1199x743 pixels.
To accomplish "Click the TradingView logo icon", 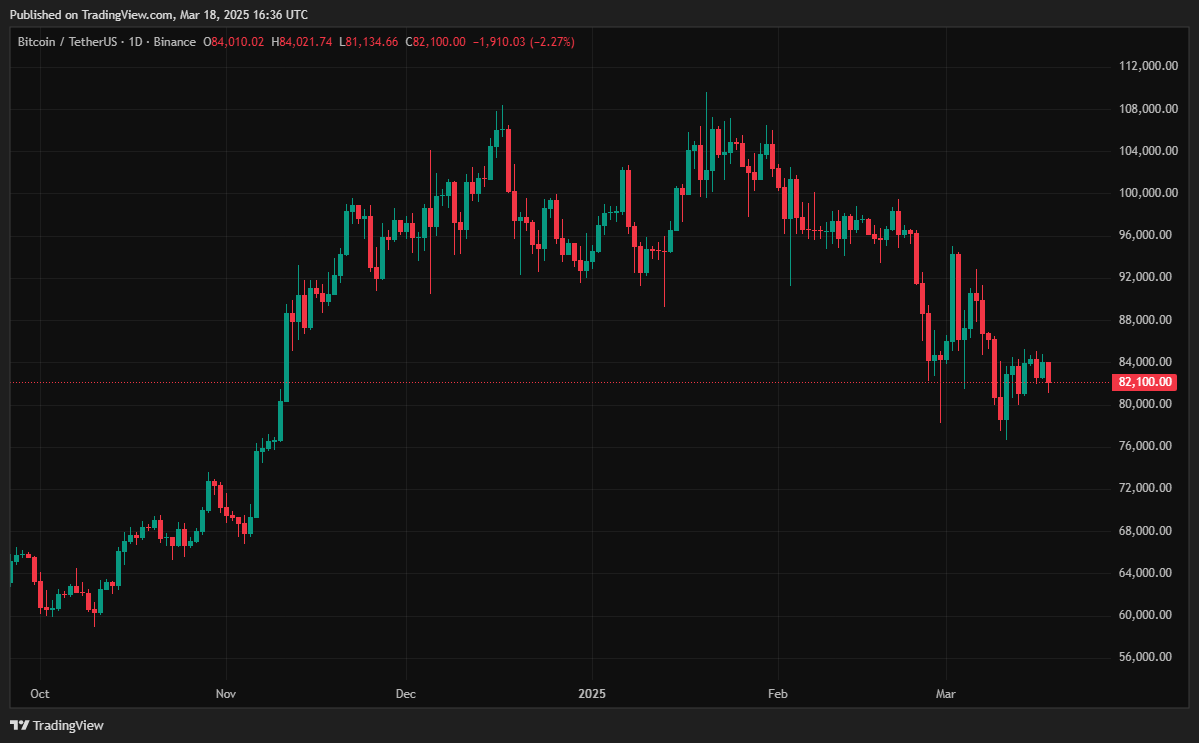I will [19, 725].
